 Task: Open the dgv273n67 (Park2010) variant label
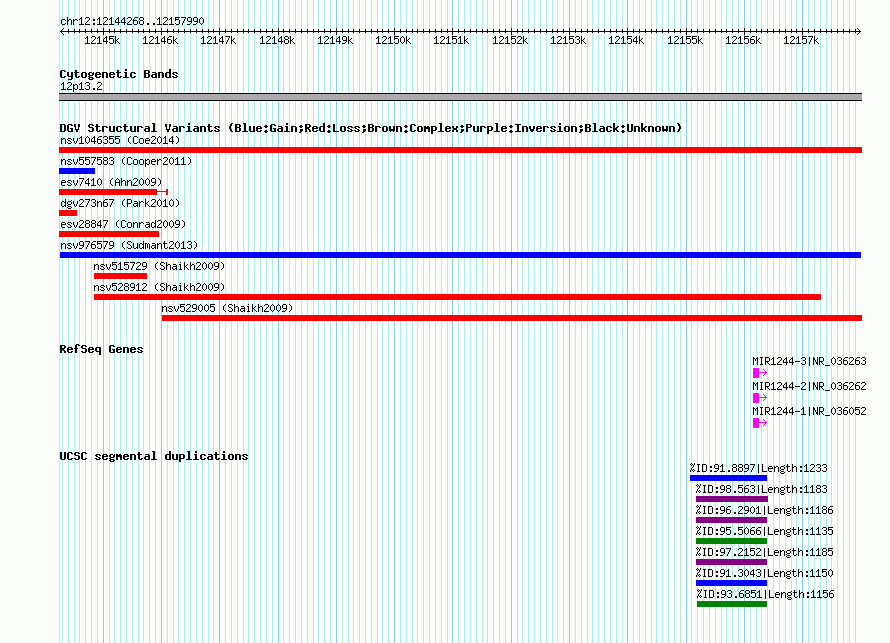pyautogui.click(x=120, y=203)
